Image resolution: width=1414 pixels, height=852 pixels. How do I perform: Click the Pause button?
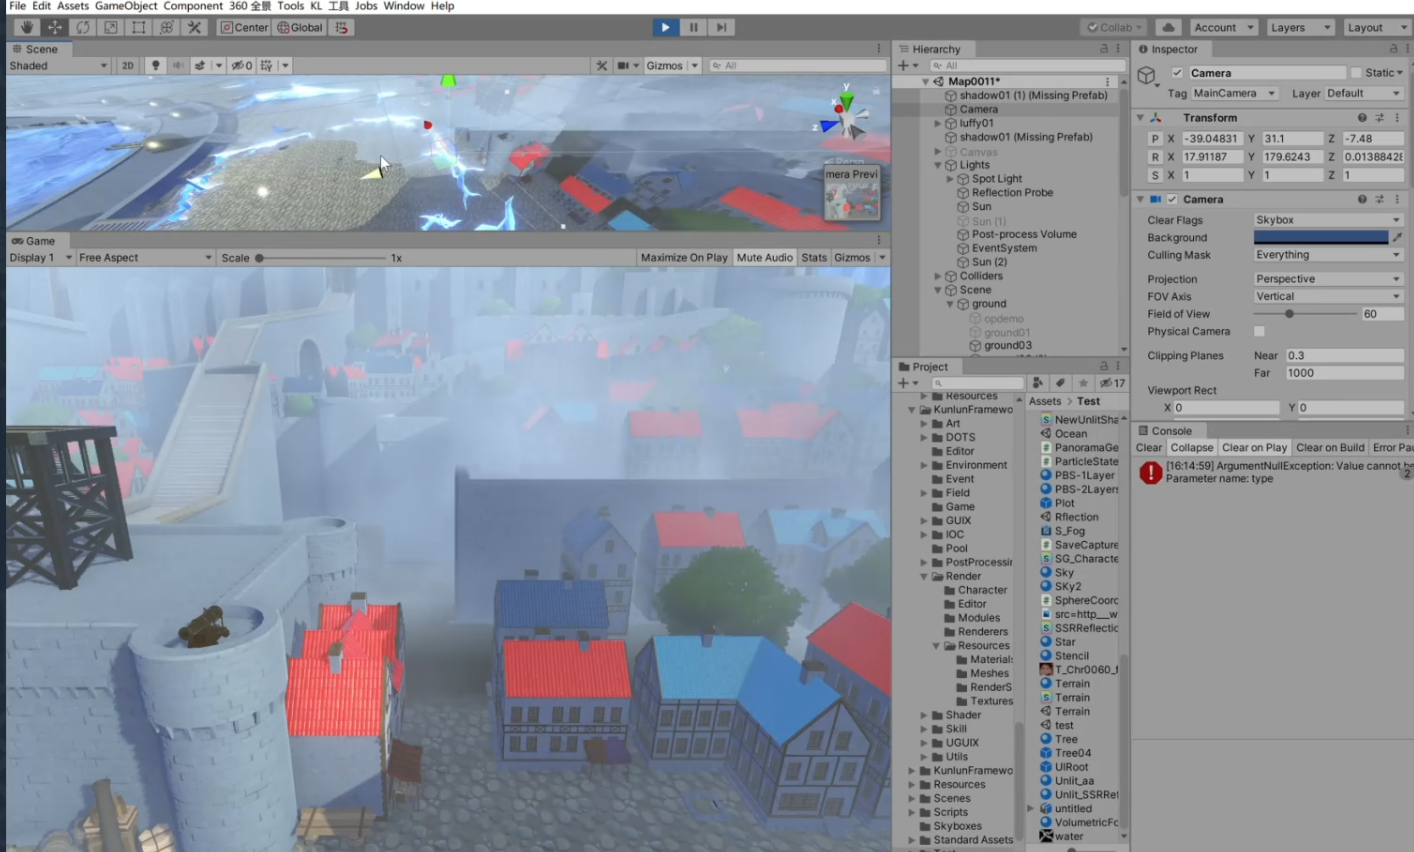click(x=693, y=27)
